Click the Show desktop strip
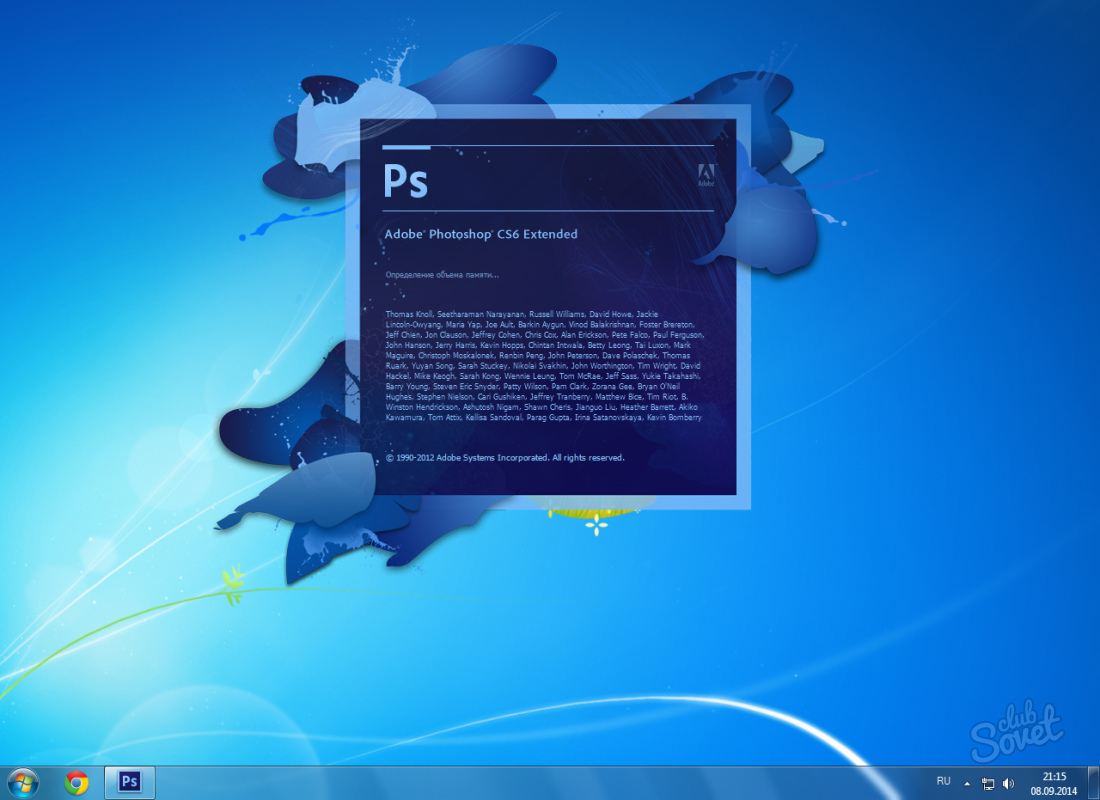This screenshot has width=1100, height=800. (x=1094, y=783)
